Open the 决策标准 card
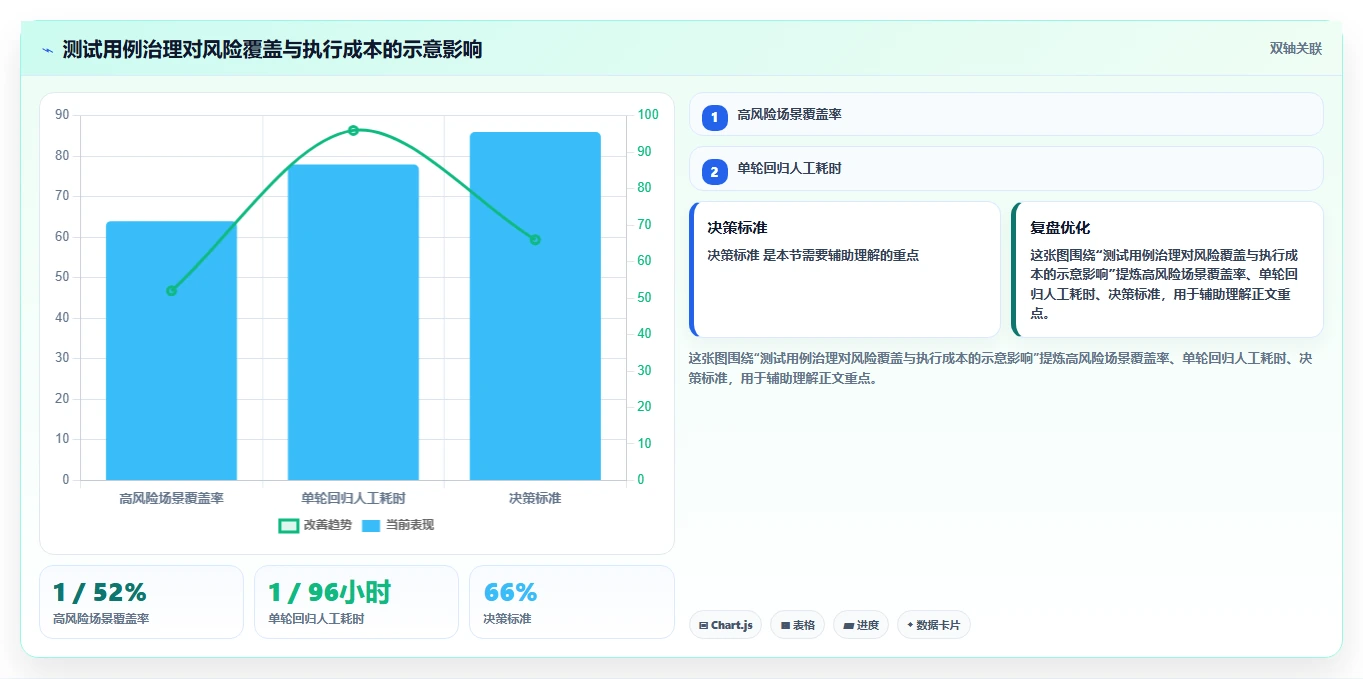Screen dimensions: 1363x679 pyautogui.click(x=845, y=270)
